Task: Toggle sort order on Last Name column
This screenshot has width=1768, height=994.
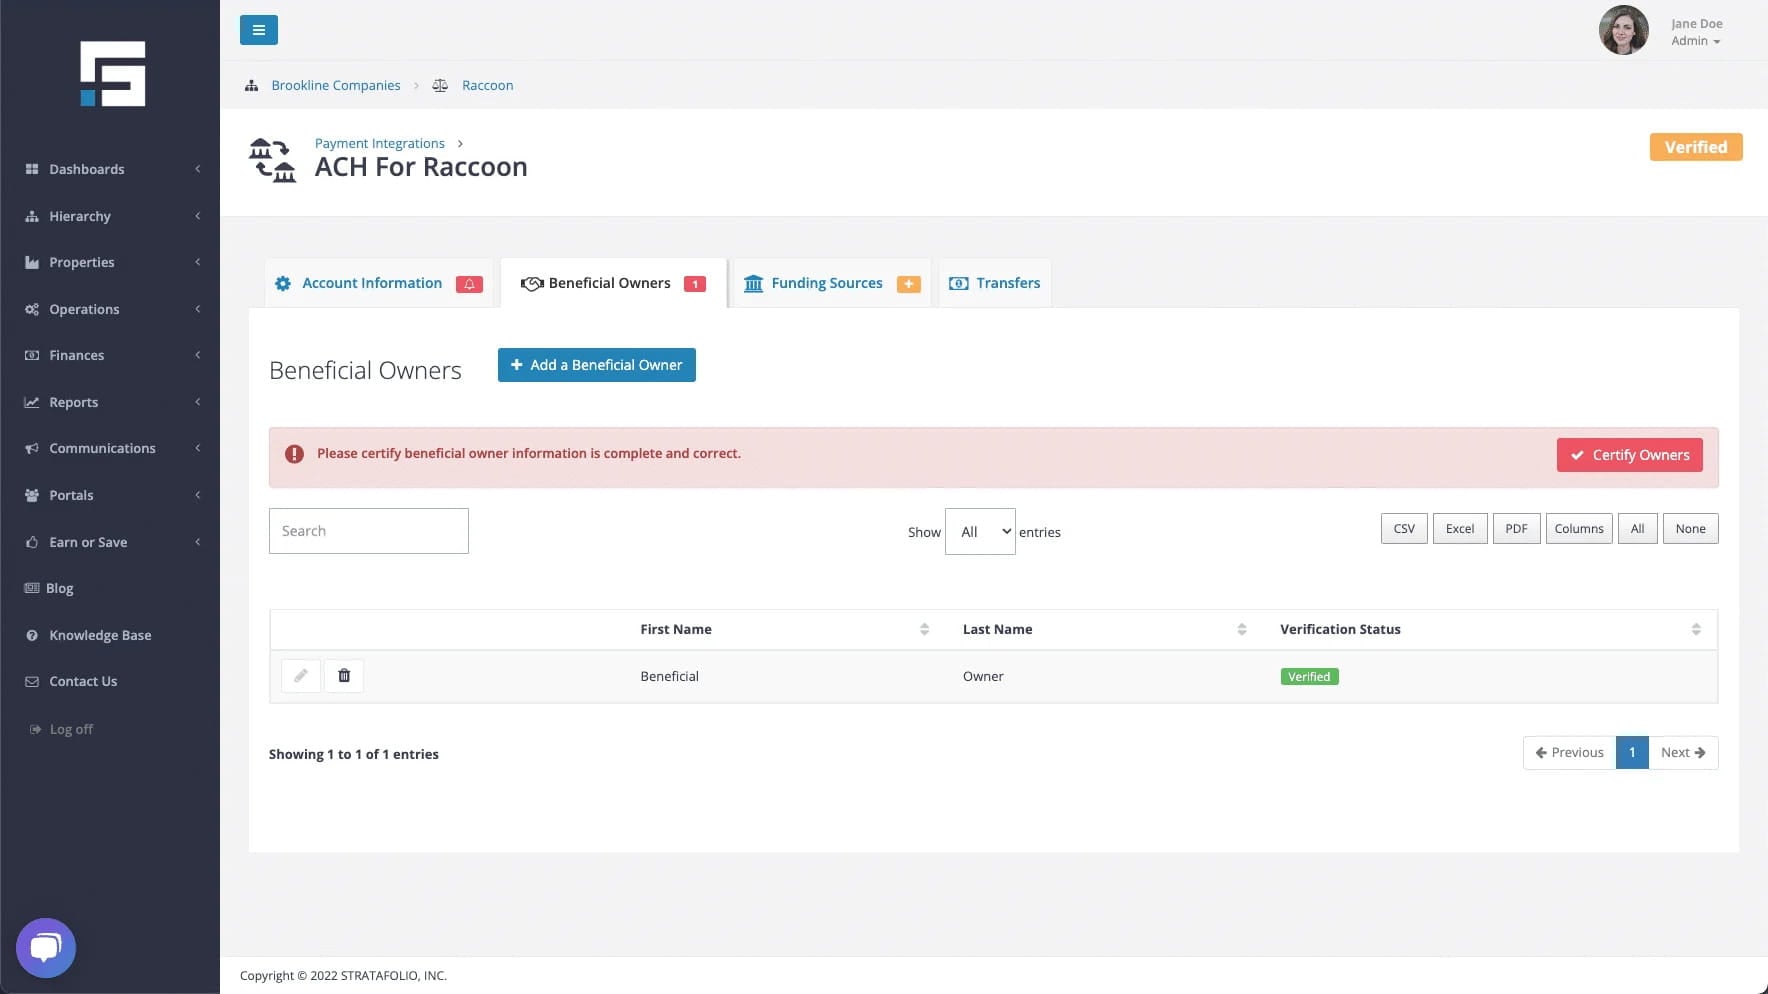Action: [1241, 629]
